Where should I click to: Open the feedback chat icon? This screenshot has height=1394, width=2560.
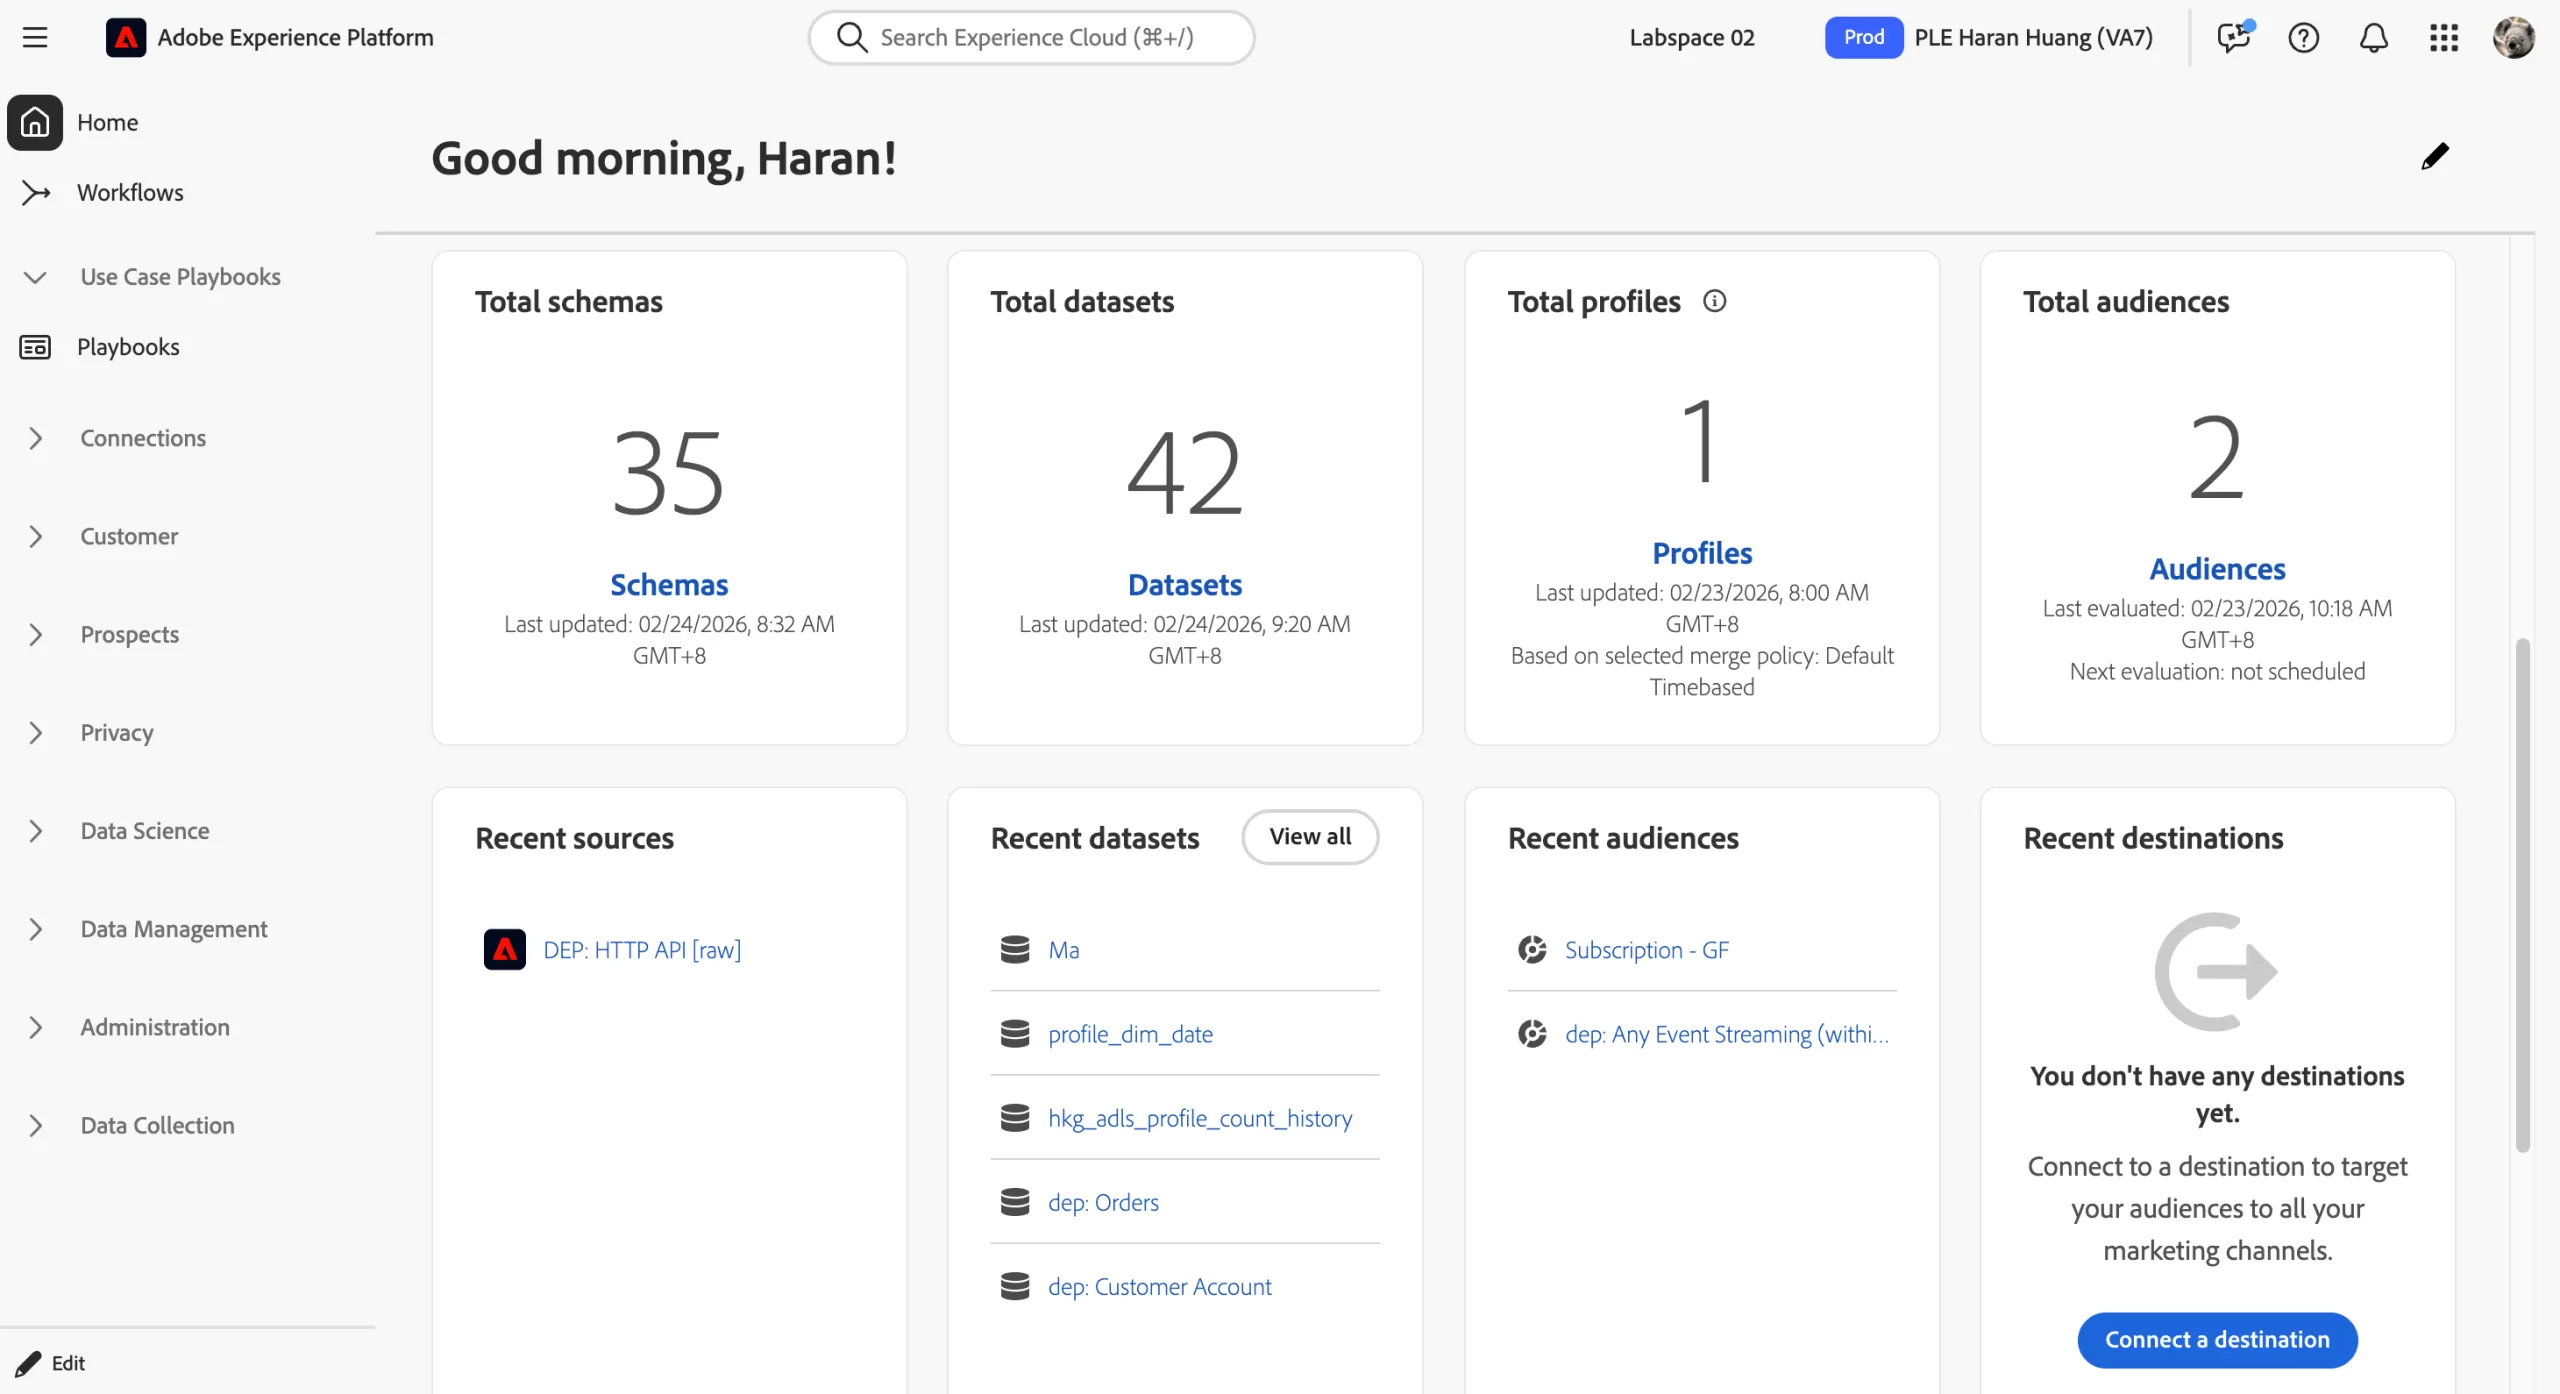click(x=2232, y=38)
